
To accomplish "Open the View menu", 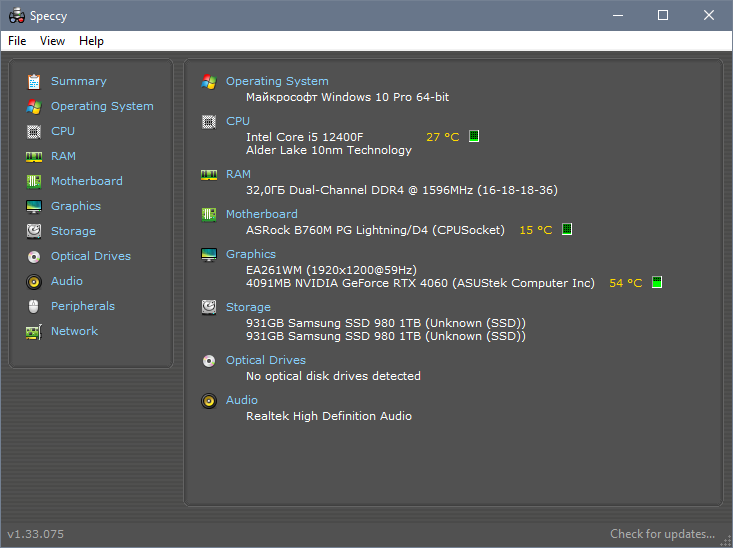I will point(52,41).
